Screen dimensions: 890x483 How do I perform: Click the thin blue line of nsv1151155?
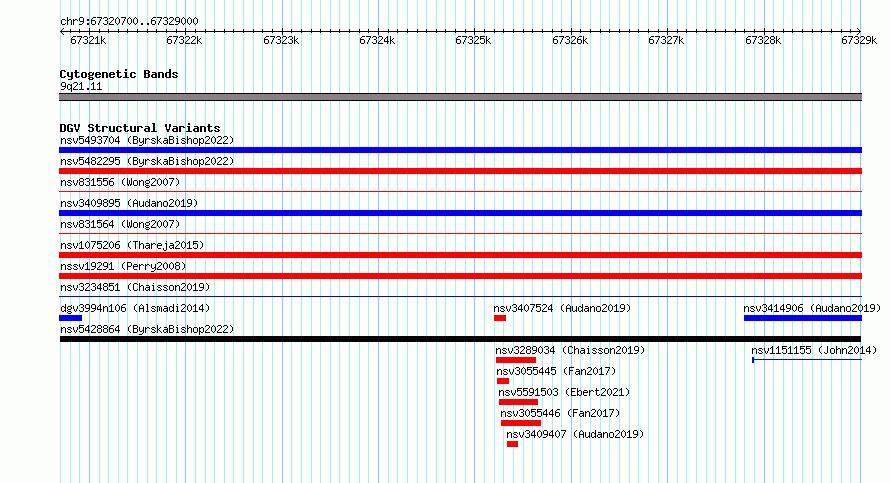[x=807, y=360]
